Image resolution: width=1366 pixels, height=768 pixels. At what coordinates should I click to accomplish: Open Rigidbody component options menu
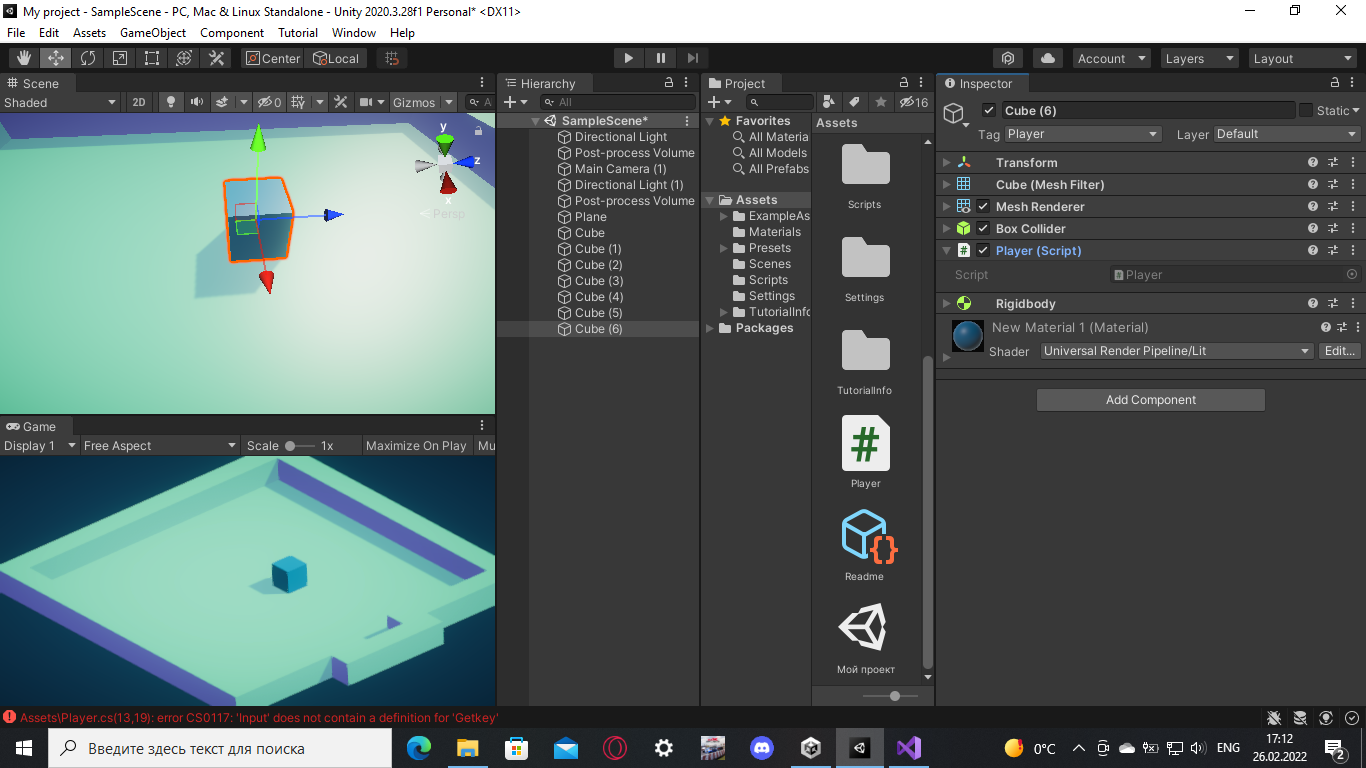(x=1353, y=303)
